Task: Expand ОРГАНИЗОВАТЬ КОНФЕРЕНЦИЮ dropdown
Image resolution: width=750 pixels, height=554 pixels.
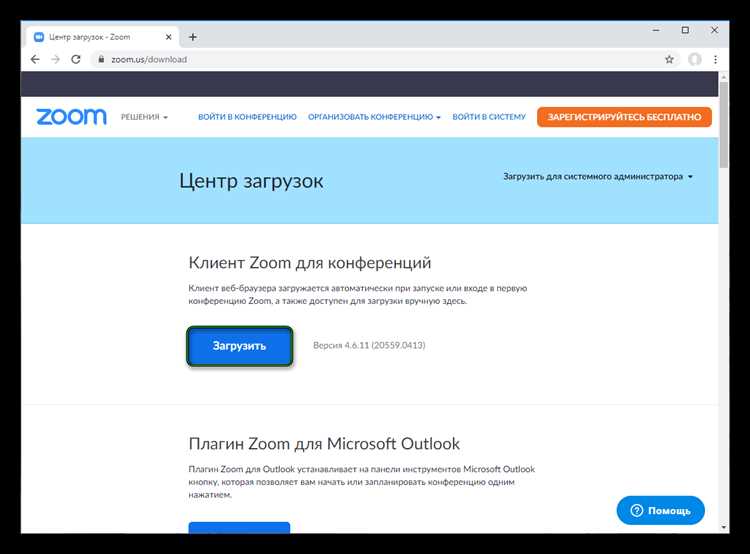Action: (x=374, y=117)
